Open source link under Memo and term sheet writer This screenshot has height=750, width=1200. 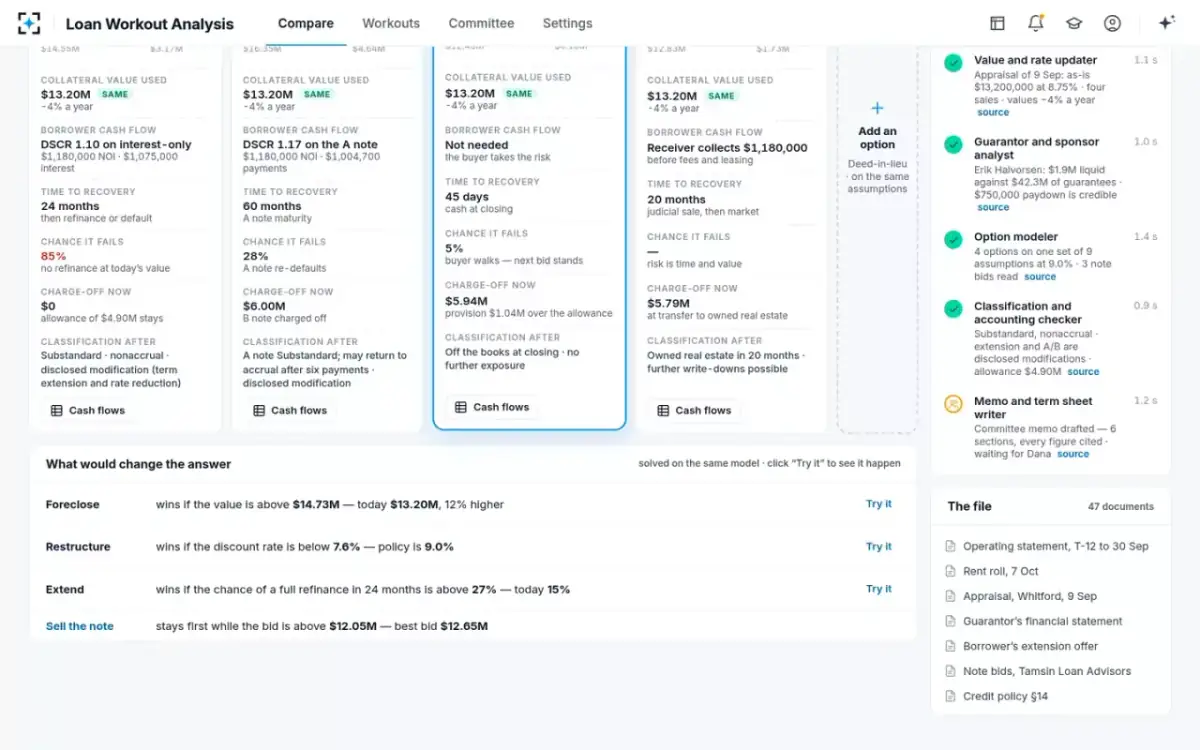tap(1073, 454)
